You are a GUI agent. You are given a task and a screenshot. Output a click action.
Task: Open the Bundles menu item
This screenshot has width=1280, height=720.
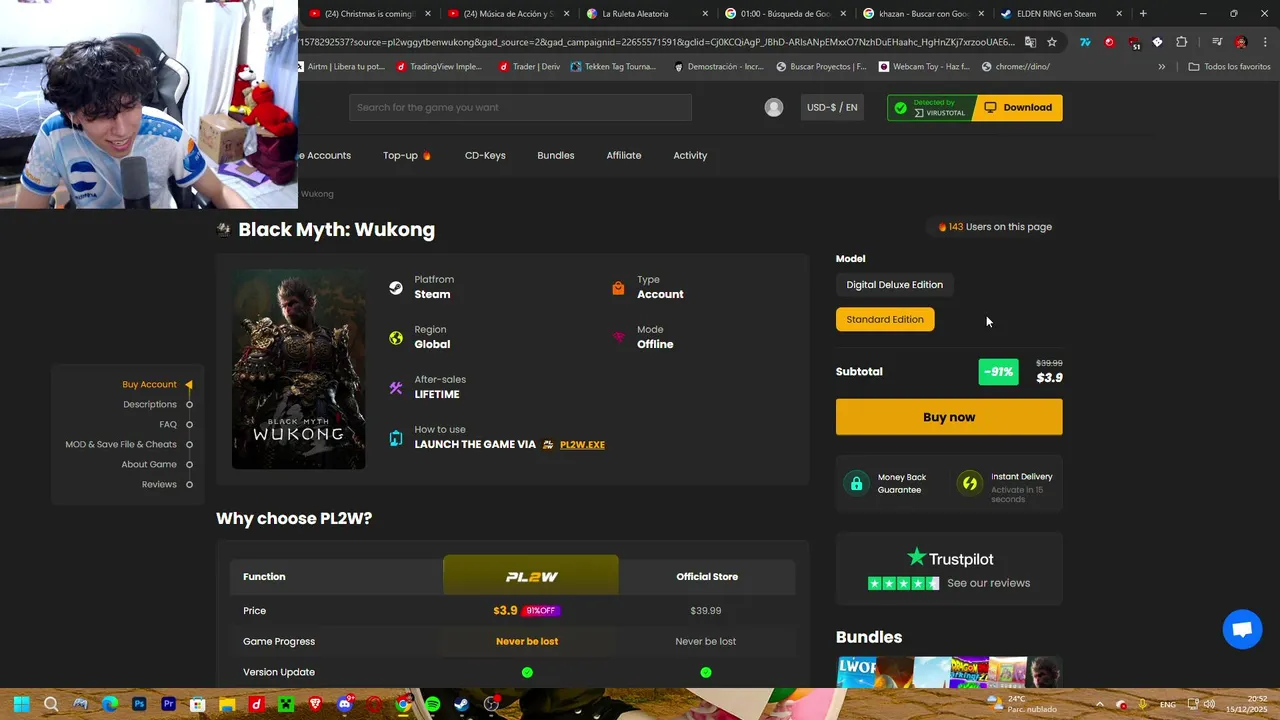[x=556, y=155]
